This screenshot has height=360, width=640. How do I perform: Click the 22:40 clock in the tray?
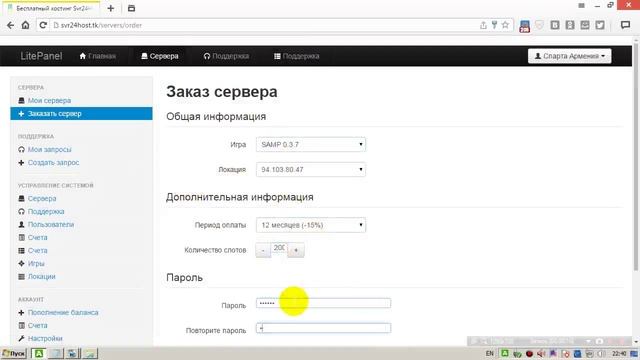[x=619, y=353]
